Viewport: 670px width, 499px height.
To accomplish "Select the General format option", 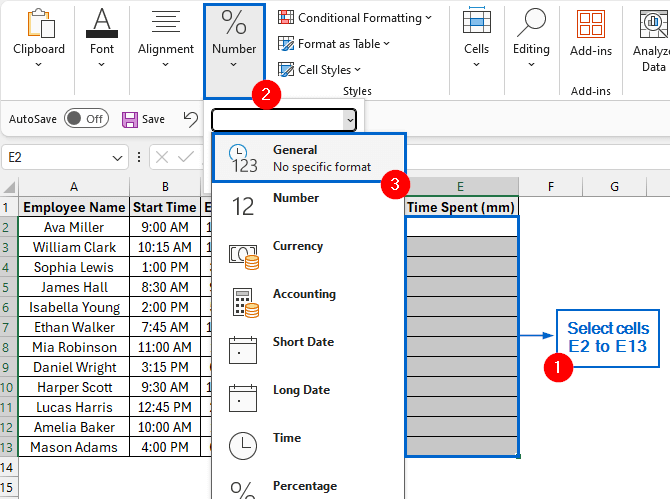I will pos(309,158).
